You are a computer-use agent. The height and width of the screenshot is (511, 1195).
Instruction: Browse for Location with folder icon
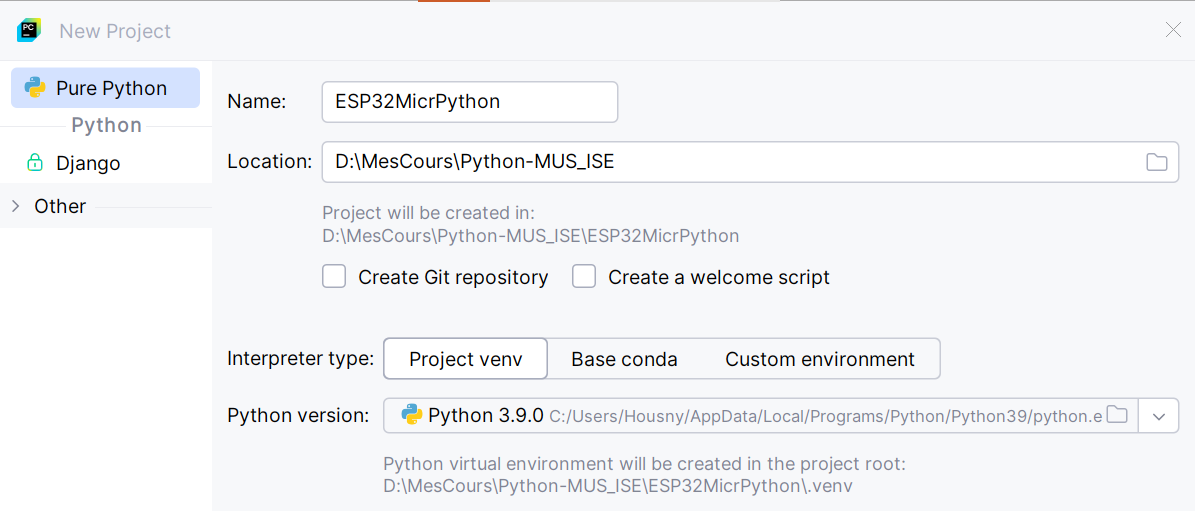tap(1157, 161)
